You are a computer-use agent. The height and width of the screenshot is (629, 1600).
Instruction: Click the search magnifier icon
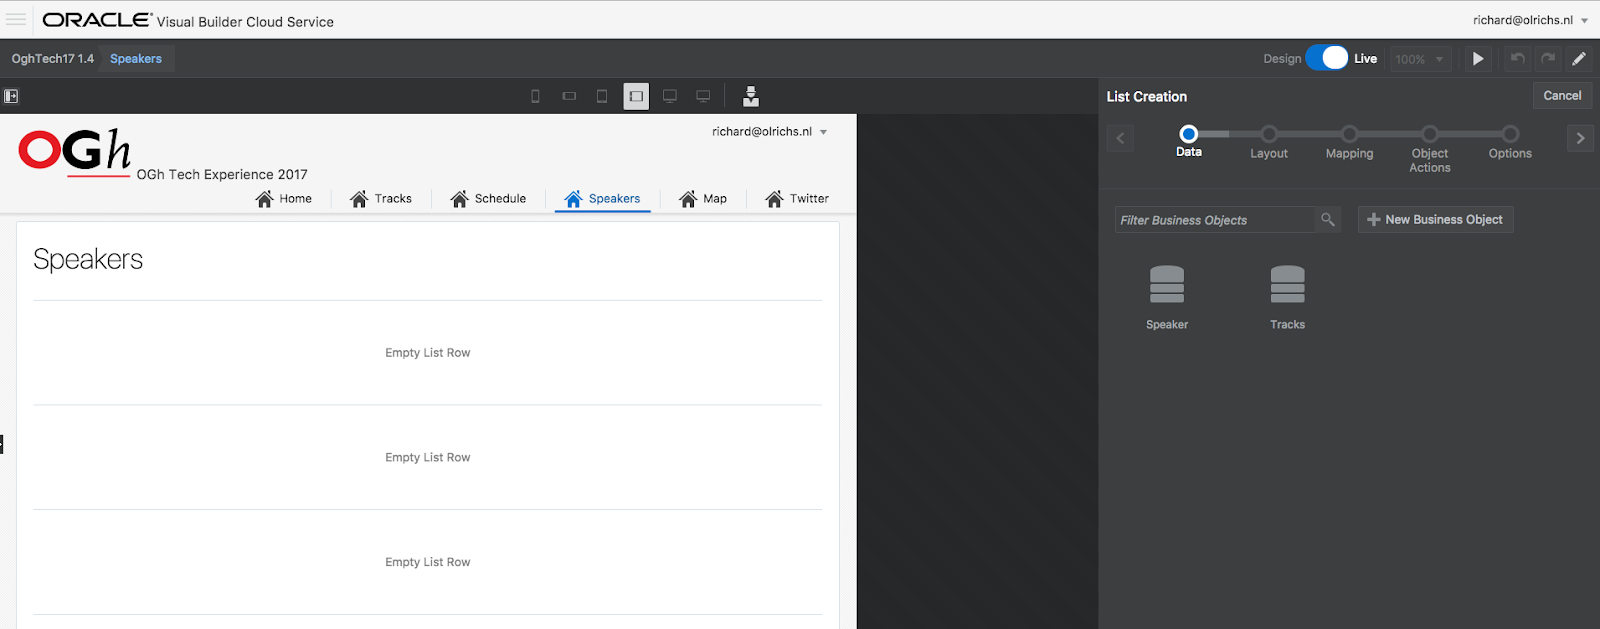1328,220
